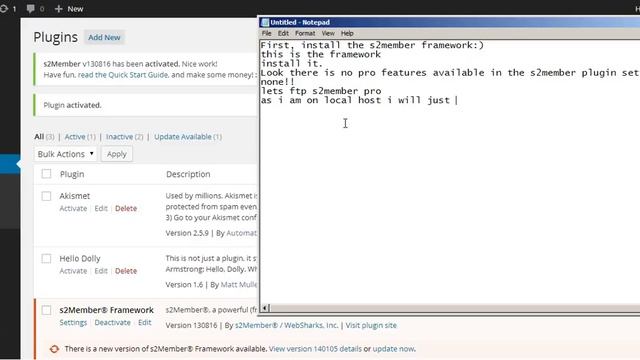Open View version 140105 details link
Viewport: 640px width, 360px height.
[x=315, y=349]
